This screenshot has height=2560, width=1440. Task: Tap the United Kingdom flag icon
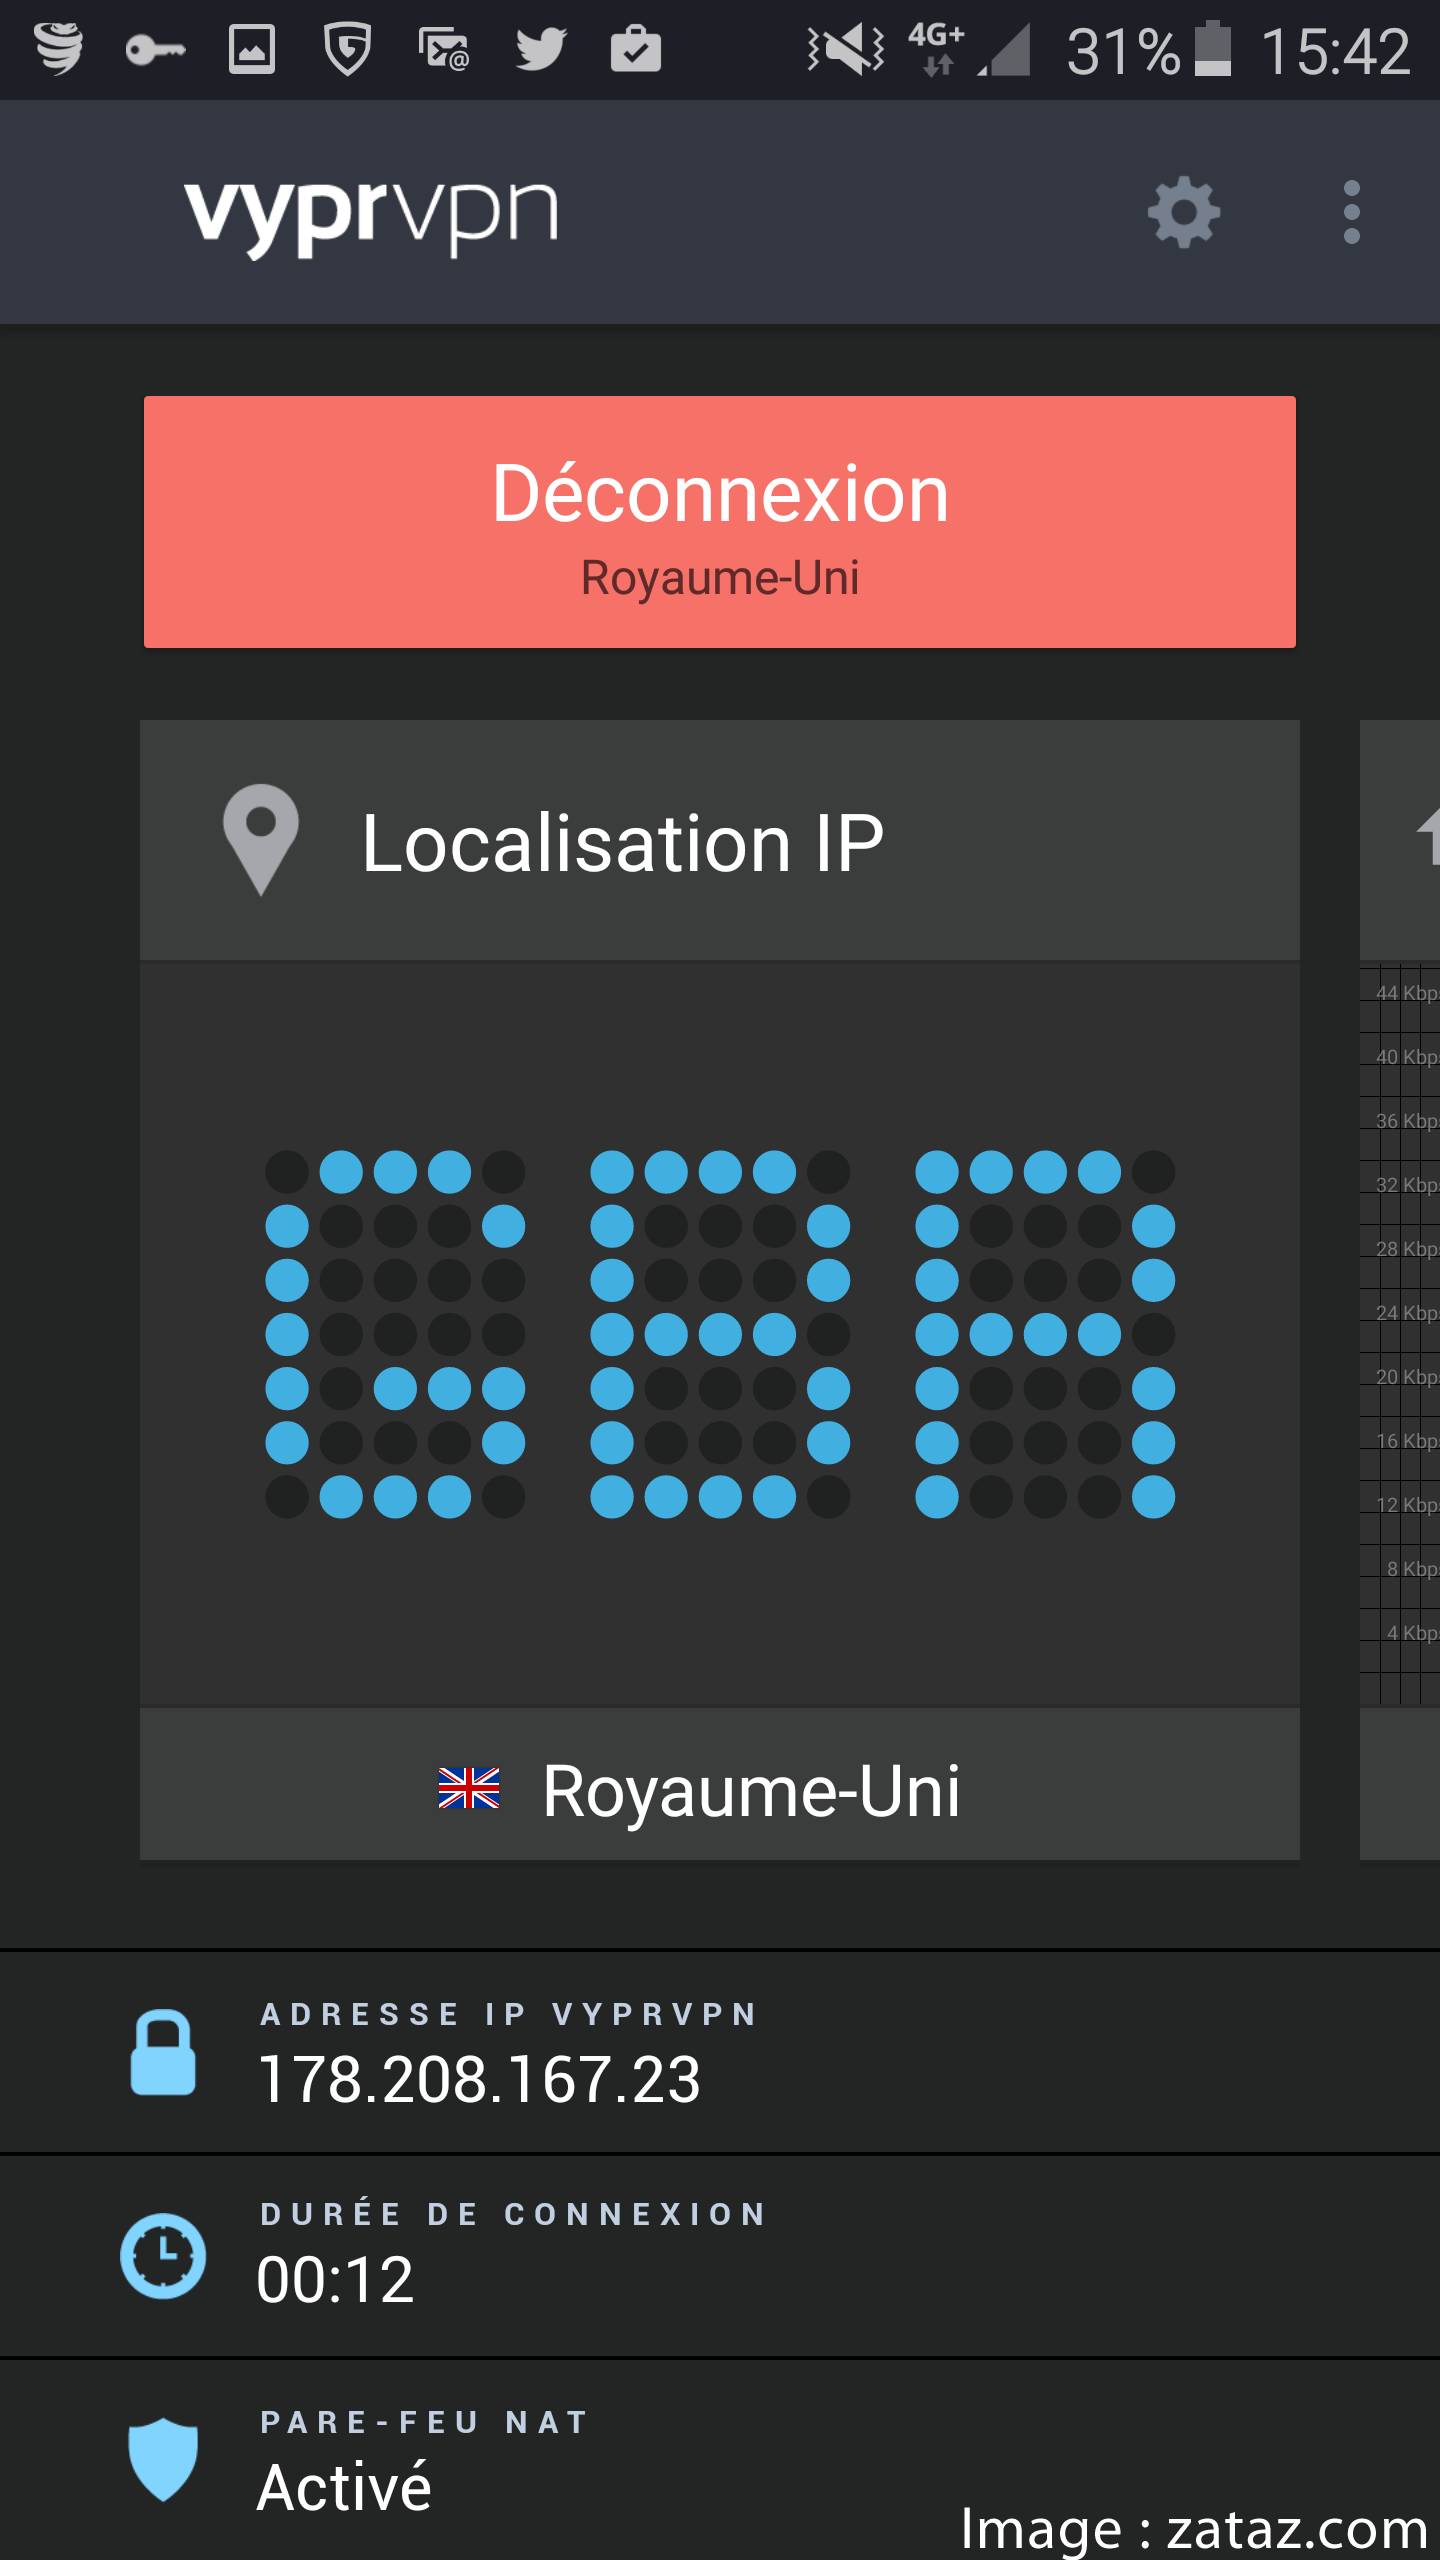(x=469, y=1789)
